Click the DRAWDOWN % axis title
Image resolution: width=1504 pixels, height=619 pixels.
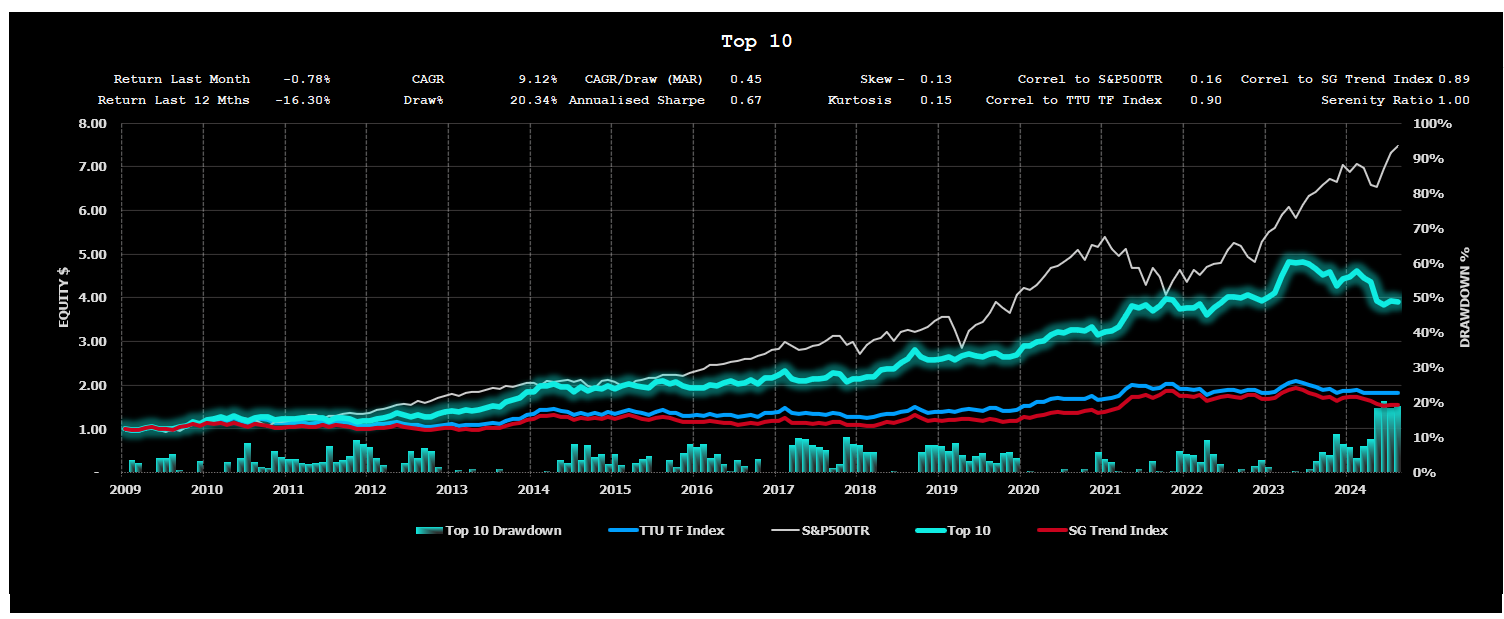coord(1465,298)
